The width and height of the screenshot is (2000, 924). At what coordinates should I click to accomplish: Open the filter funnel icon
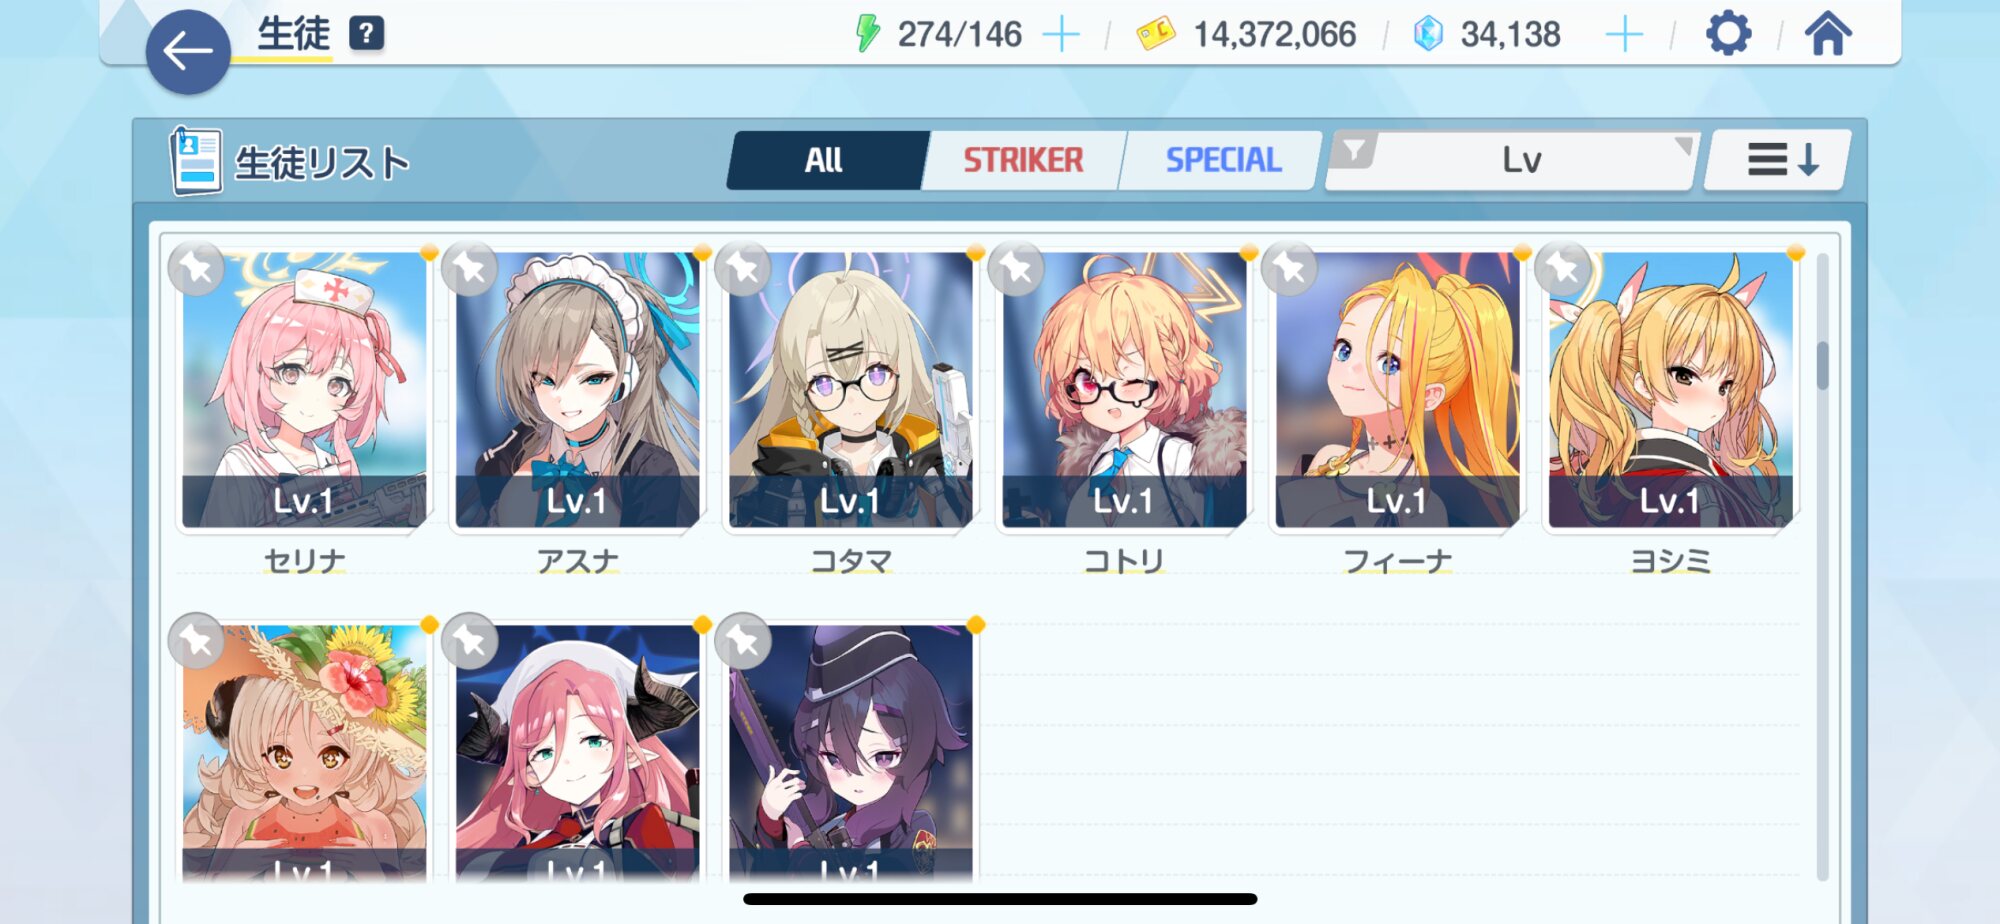[1354, 151]
